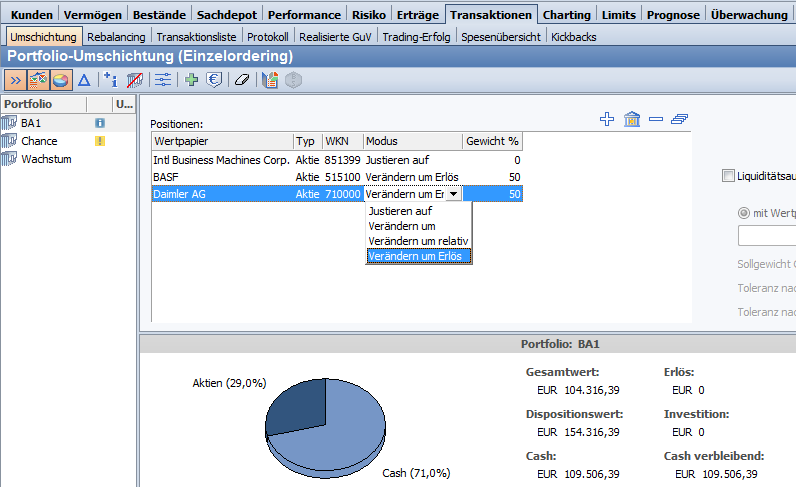Screen dimensions: 796x487
Task: Choose 'Justieren auf' from the dropdown list
Action: pos(400,211)
